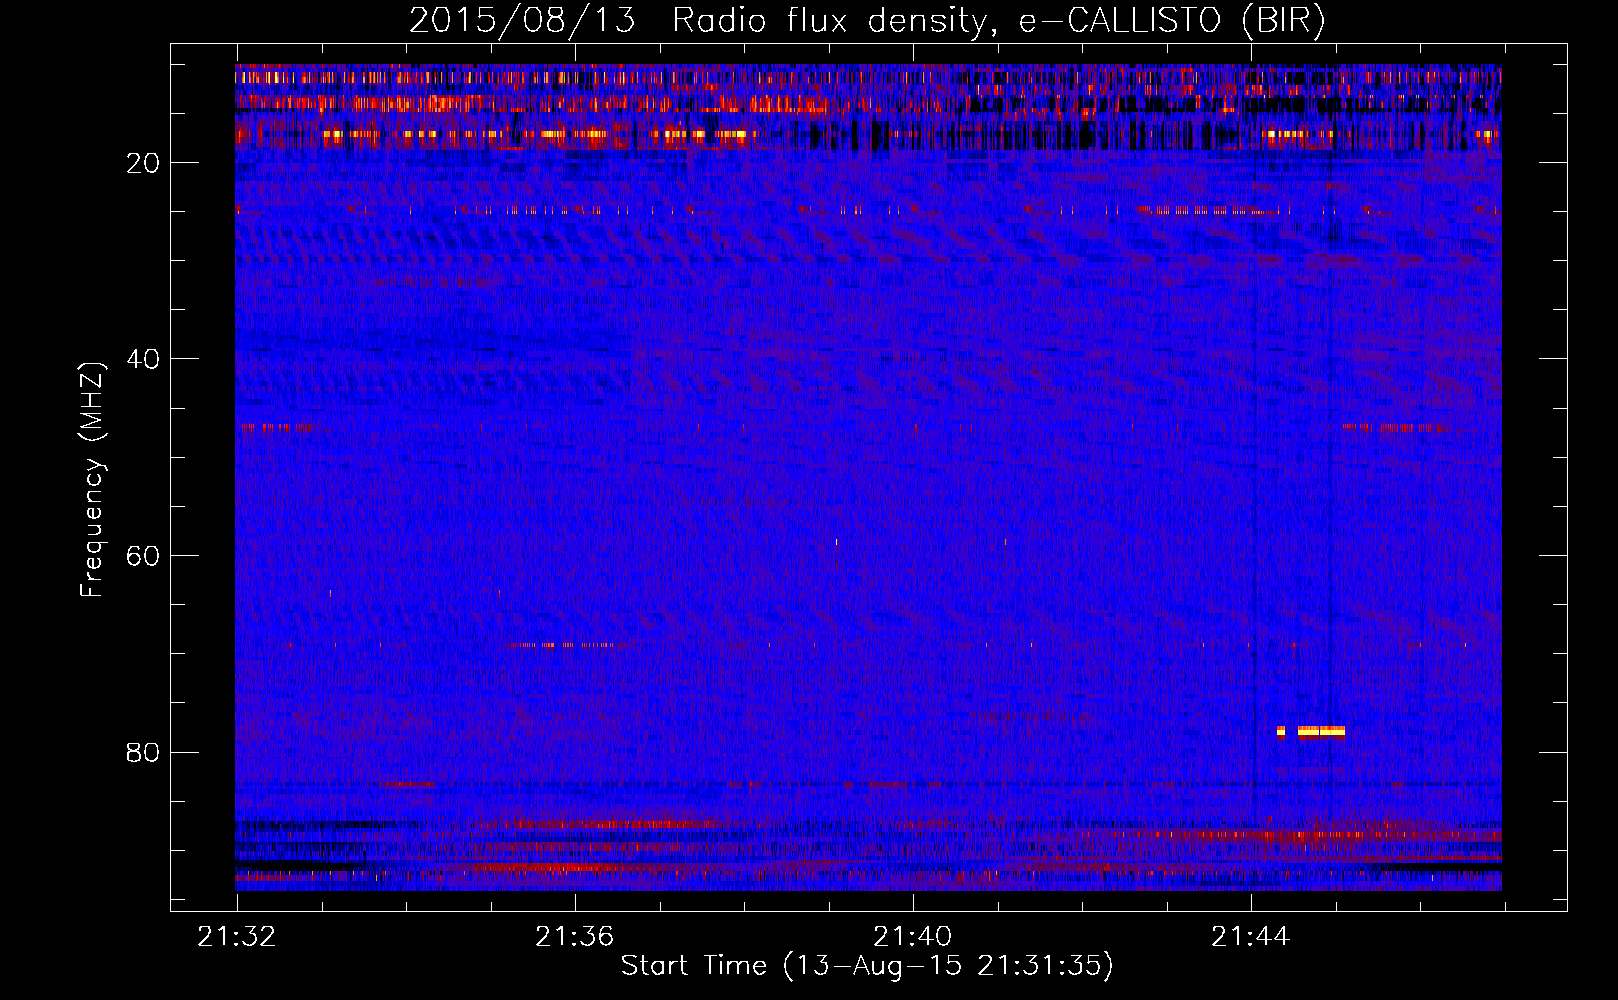This screenshot has width=1618, height=1000.
Task: Click the "80" frequency tick label
Action: (x=143, y=752)
